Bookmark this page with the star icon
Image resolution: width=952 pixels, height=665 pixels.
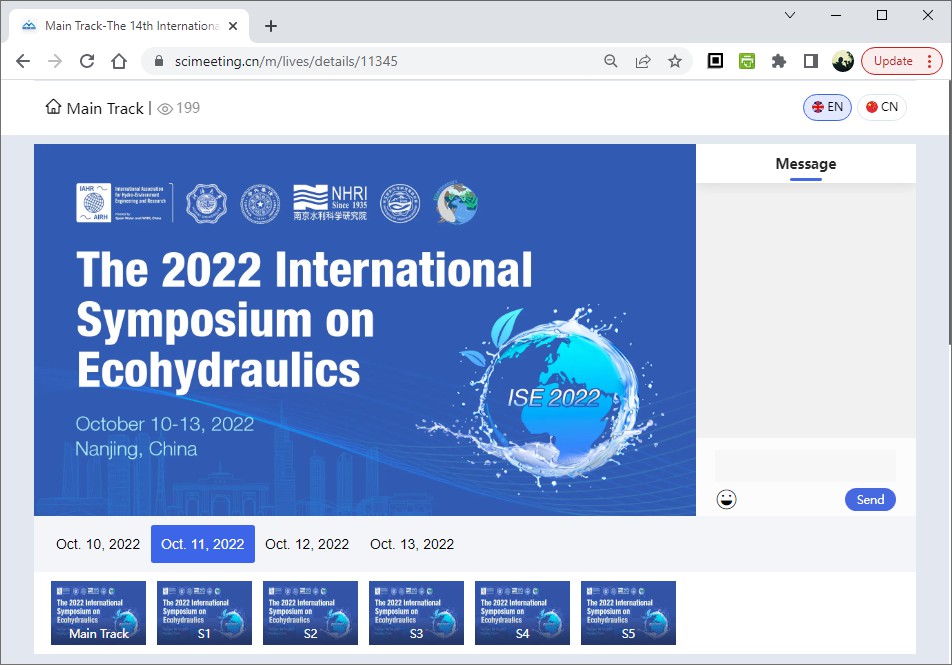point(675,61)
